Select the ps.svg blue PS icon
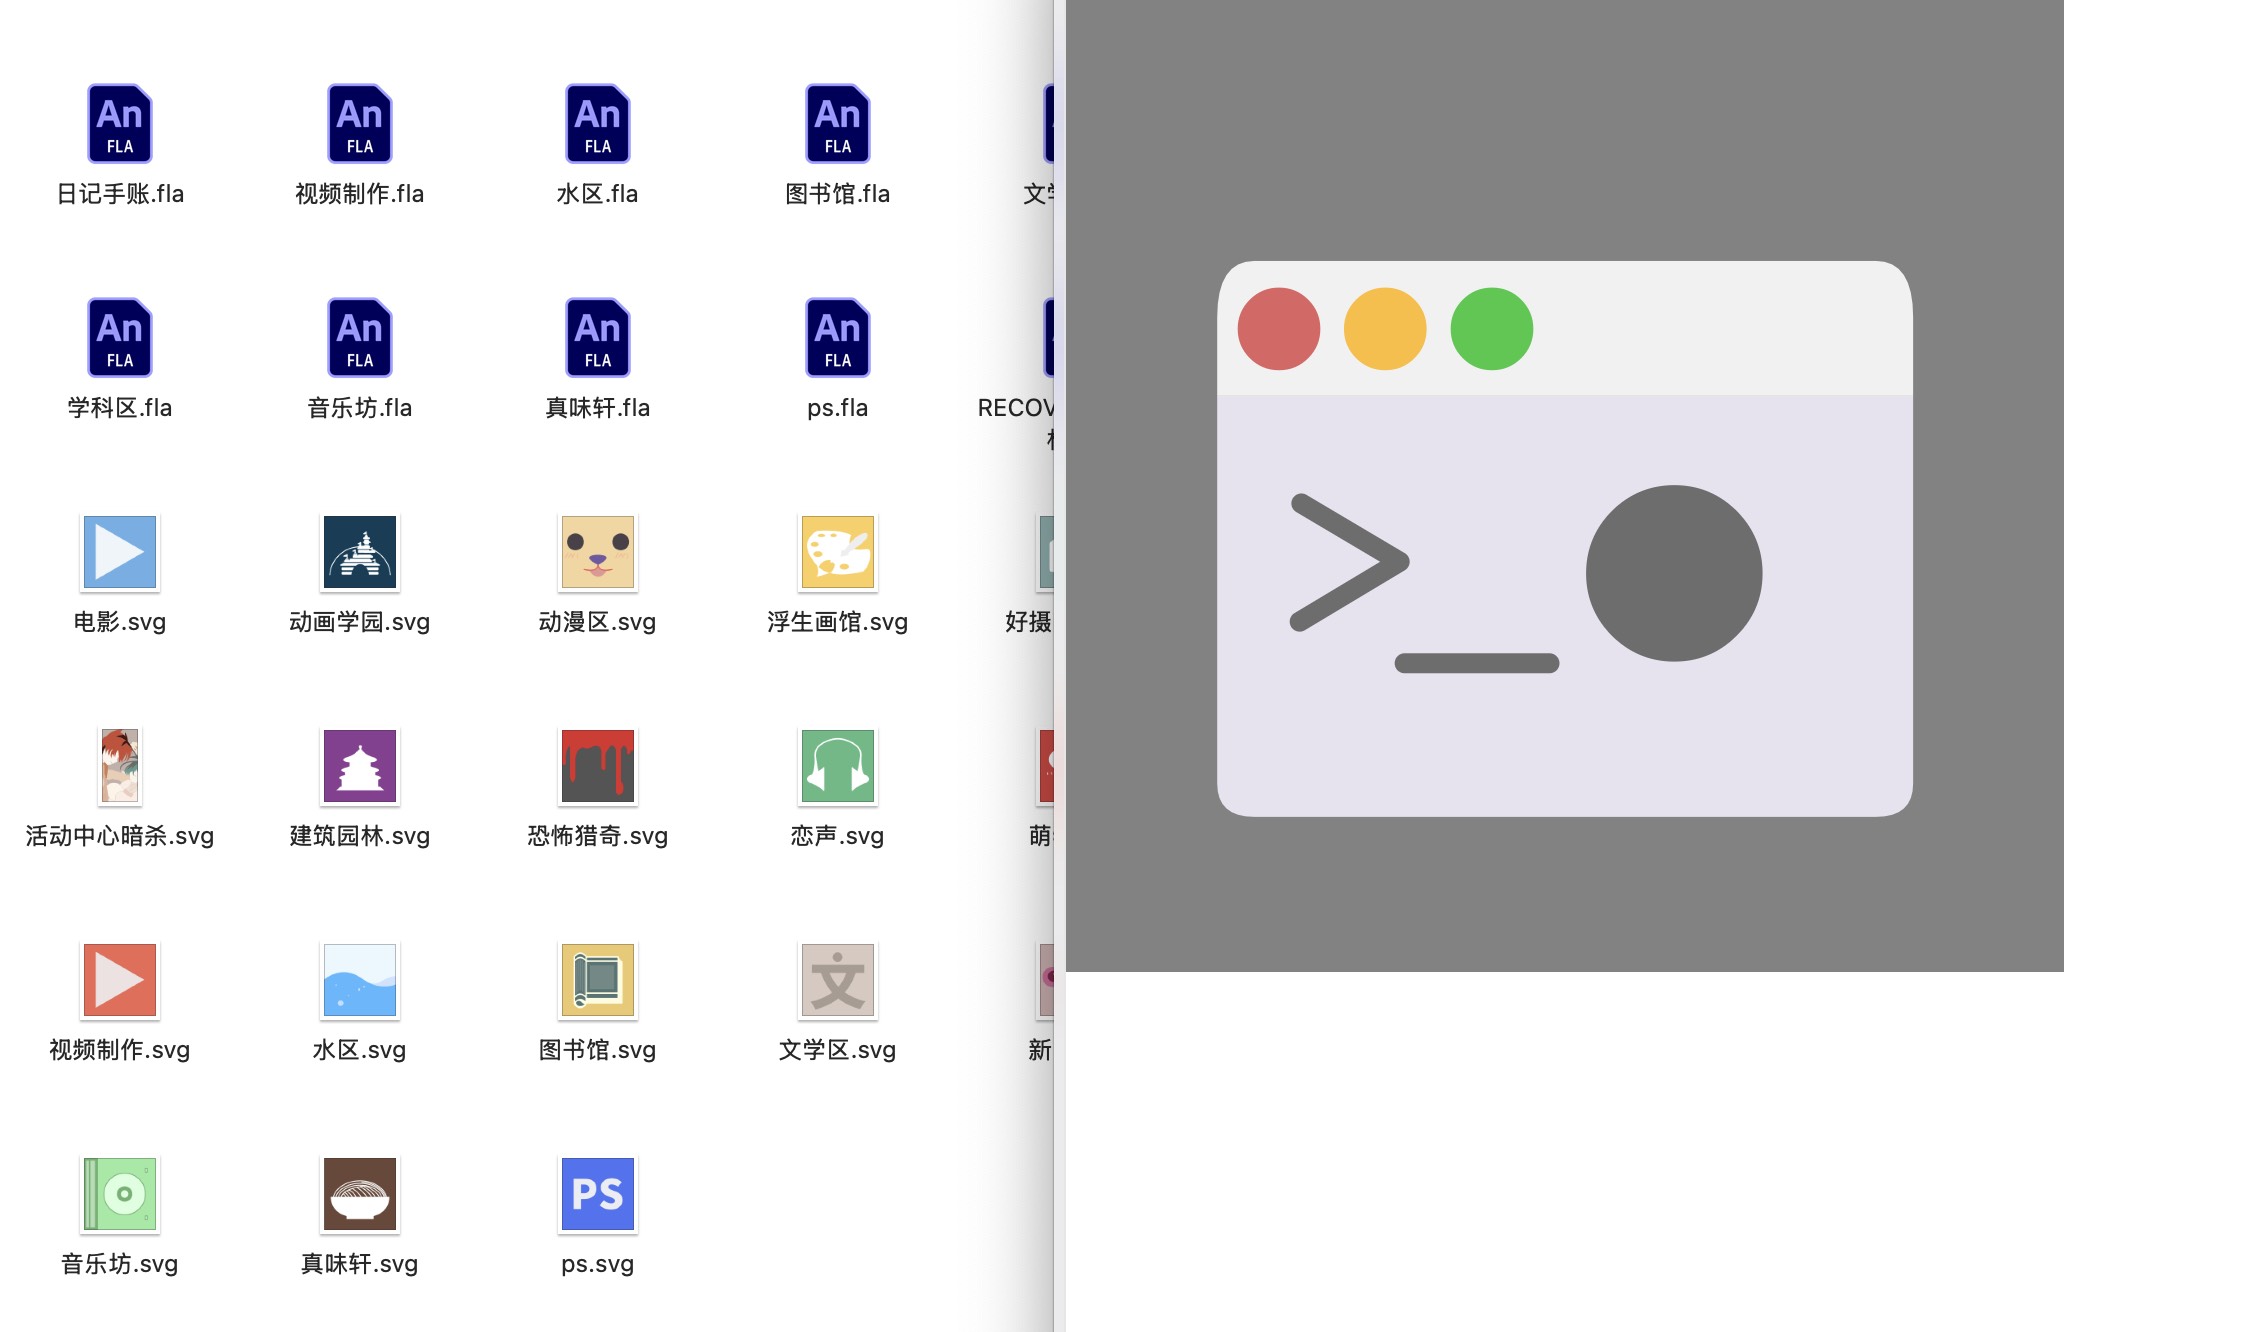Viewport: 2242px width, 1332px height. [x=598, y=1194]
